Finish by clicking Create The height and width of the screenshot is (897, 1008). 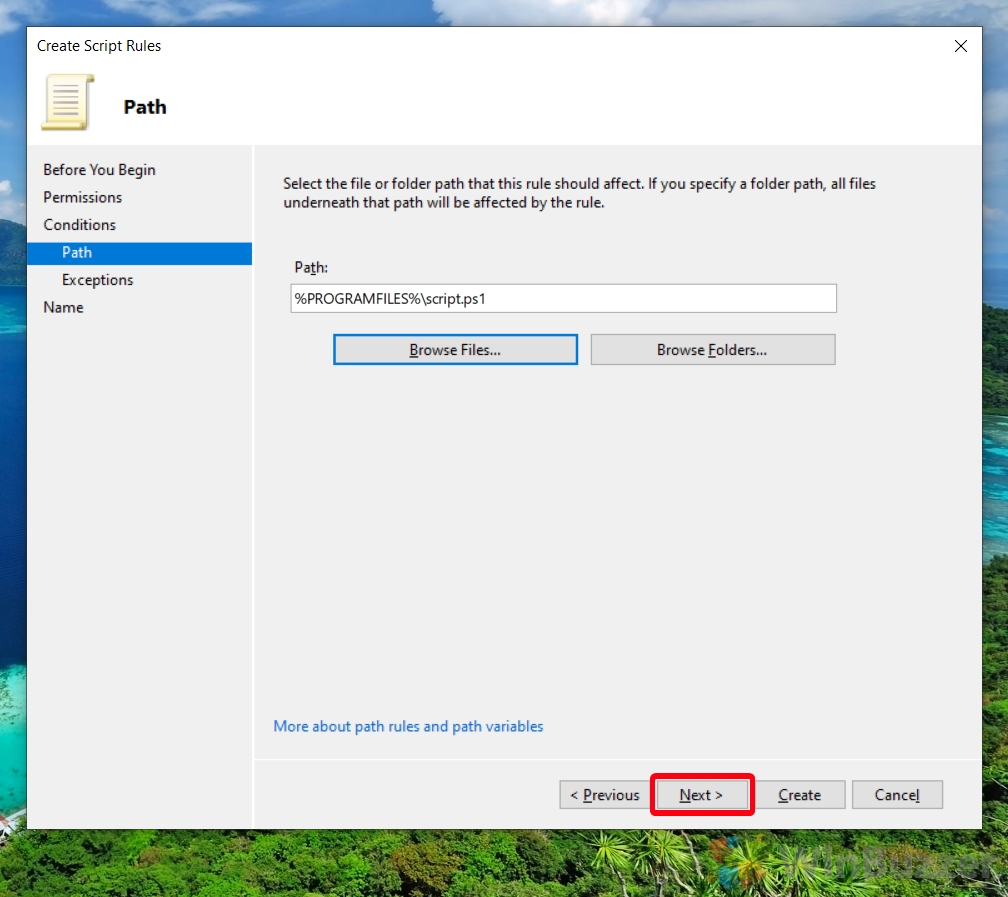pyautogui.click(x=800, y=794)
